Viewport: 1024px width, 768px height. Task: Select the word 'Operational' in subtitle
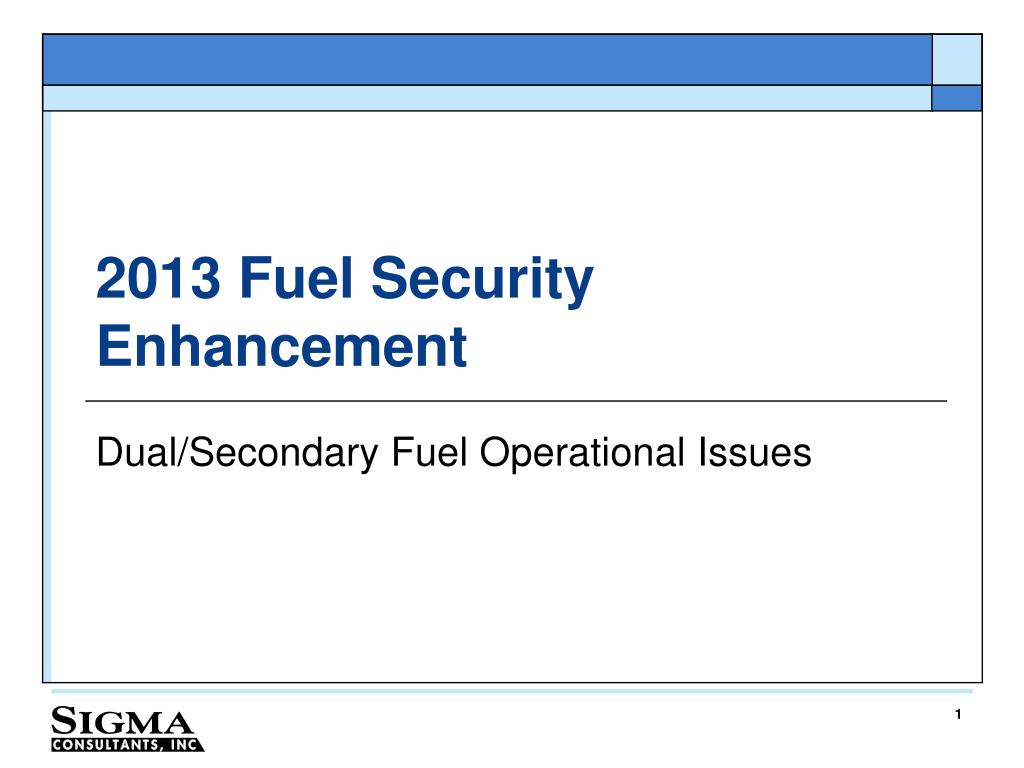pos(583,453)
